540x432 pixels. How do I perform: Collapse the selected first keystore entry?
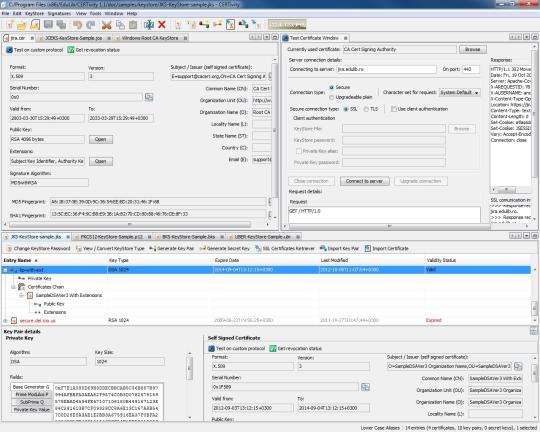point(6,270)
